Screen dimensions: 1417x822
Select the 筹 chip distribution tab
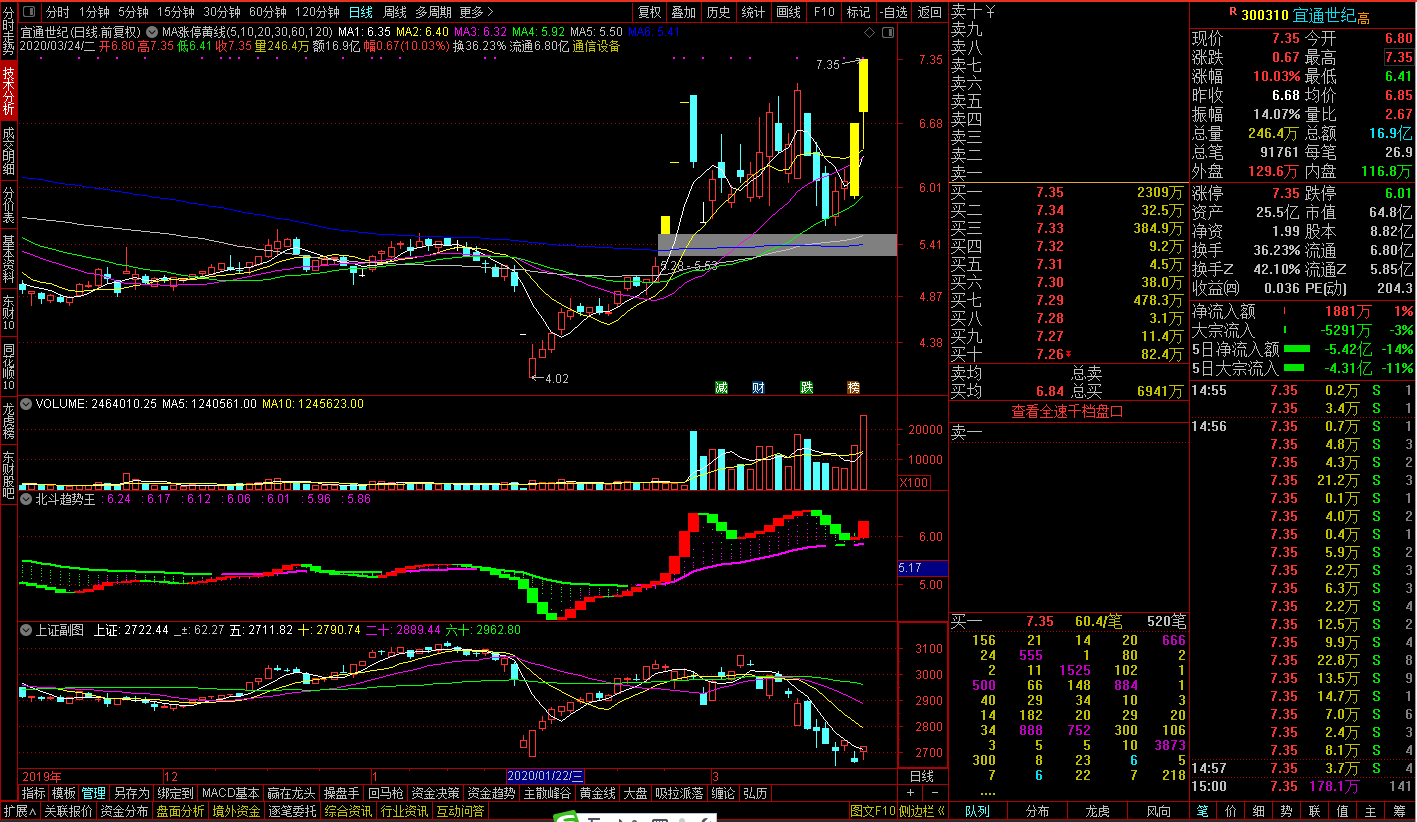(1399, 811)
